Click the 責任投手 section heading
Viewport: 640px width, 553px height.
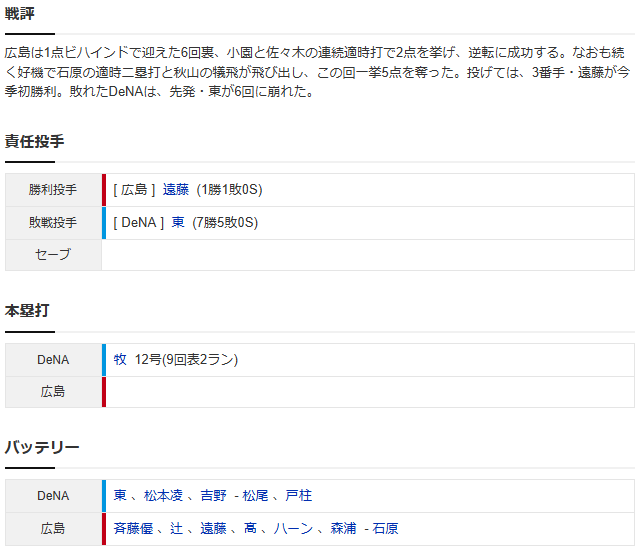coord(34,141)
